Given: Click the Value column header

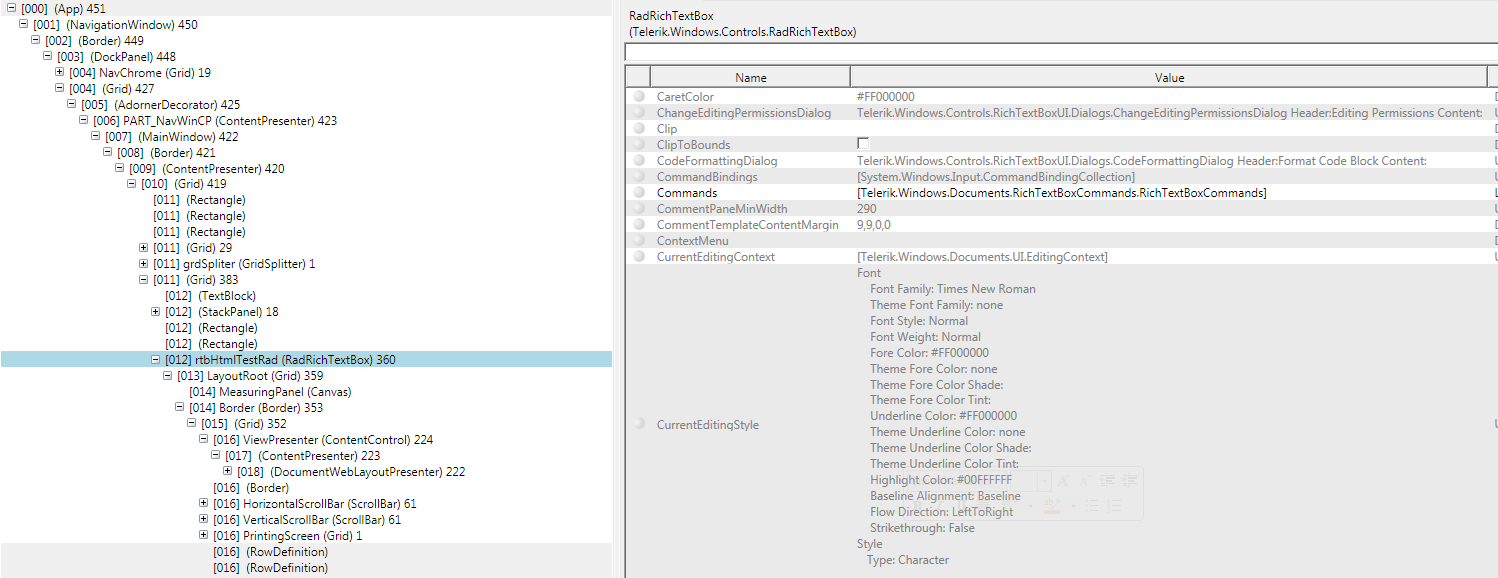Looking at the screenshot, I should 1169,77.
